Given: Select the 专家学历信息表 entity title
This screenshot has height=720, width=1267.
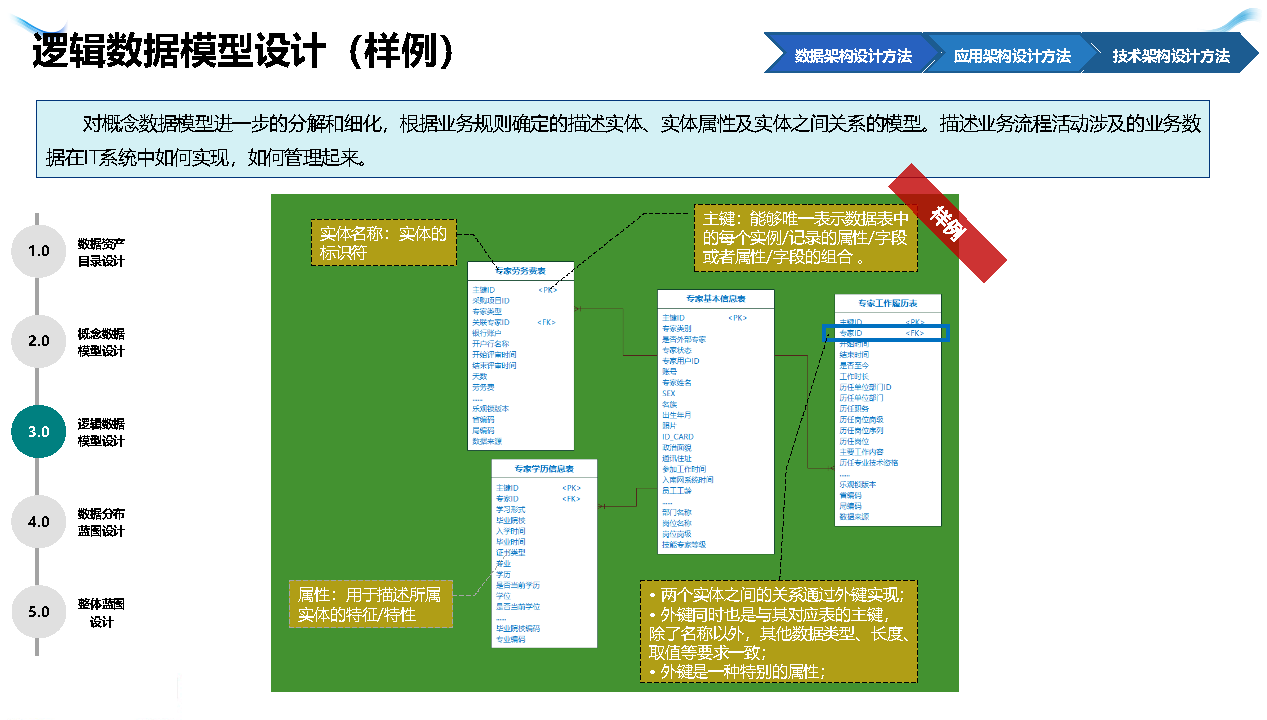Looking at the screenshot, I should (544, 468).
